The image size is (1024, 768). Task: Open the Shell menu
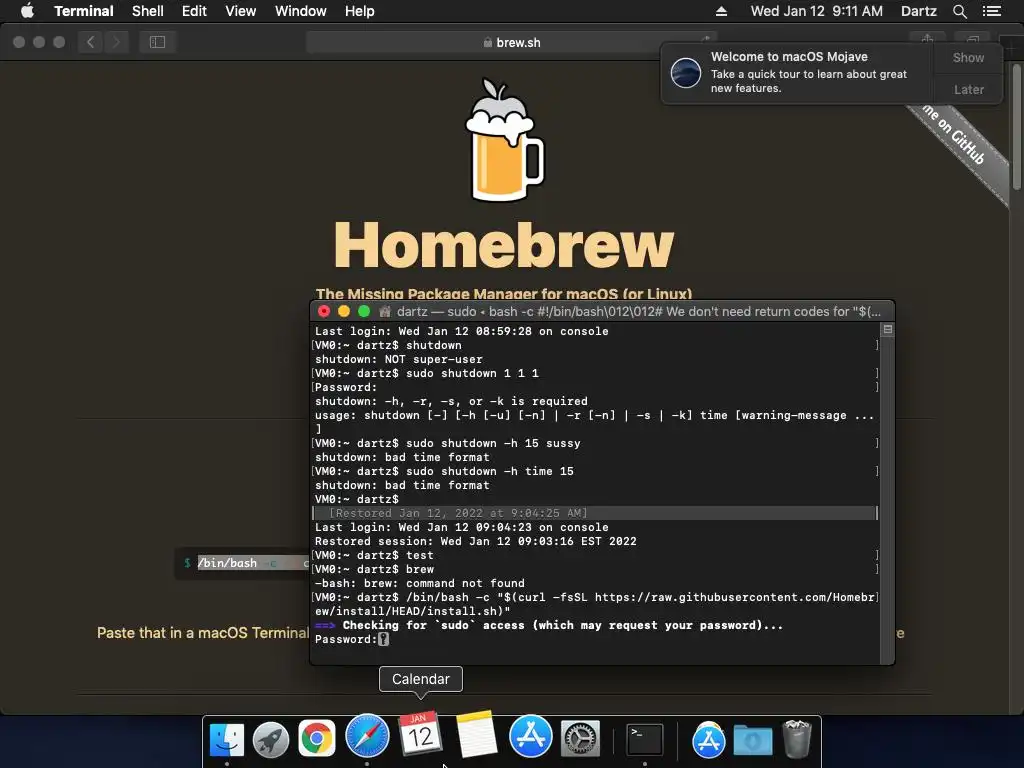tap(148, 11)
